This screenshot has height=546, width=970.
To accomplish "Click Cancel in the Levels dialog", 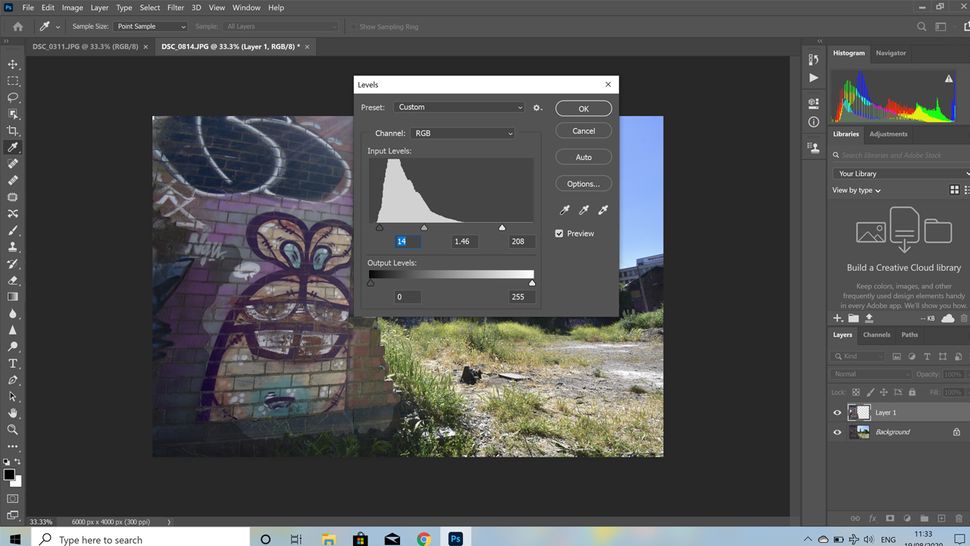I will coord(583,131).
